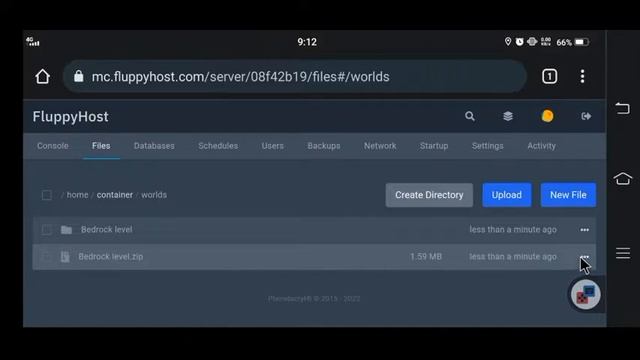
Task: Toggle the select-all files checkbox
Action: 47,195
